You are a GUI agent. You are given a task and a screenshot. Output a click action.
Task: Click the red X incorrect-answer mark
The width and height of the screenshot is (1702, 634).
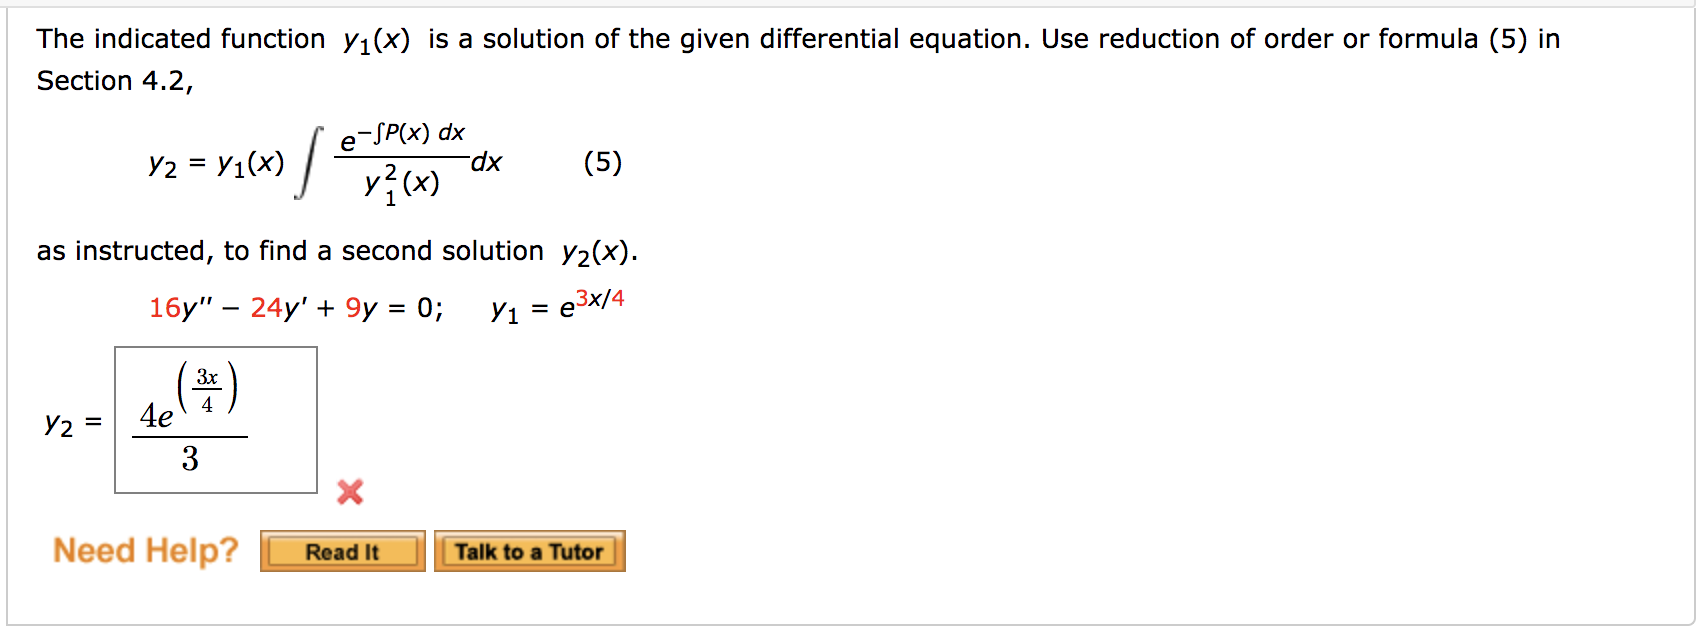[350, 492]
